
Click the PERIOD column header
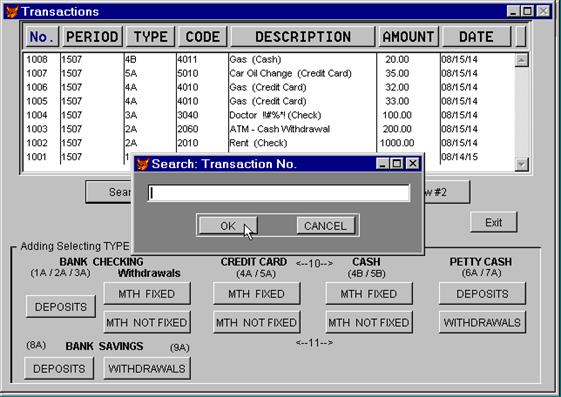click(x=92, y=36)
